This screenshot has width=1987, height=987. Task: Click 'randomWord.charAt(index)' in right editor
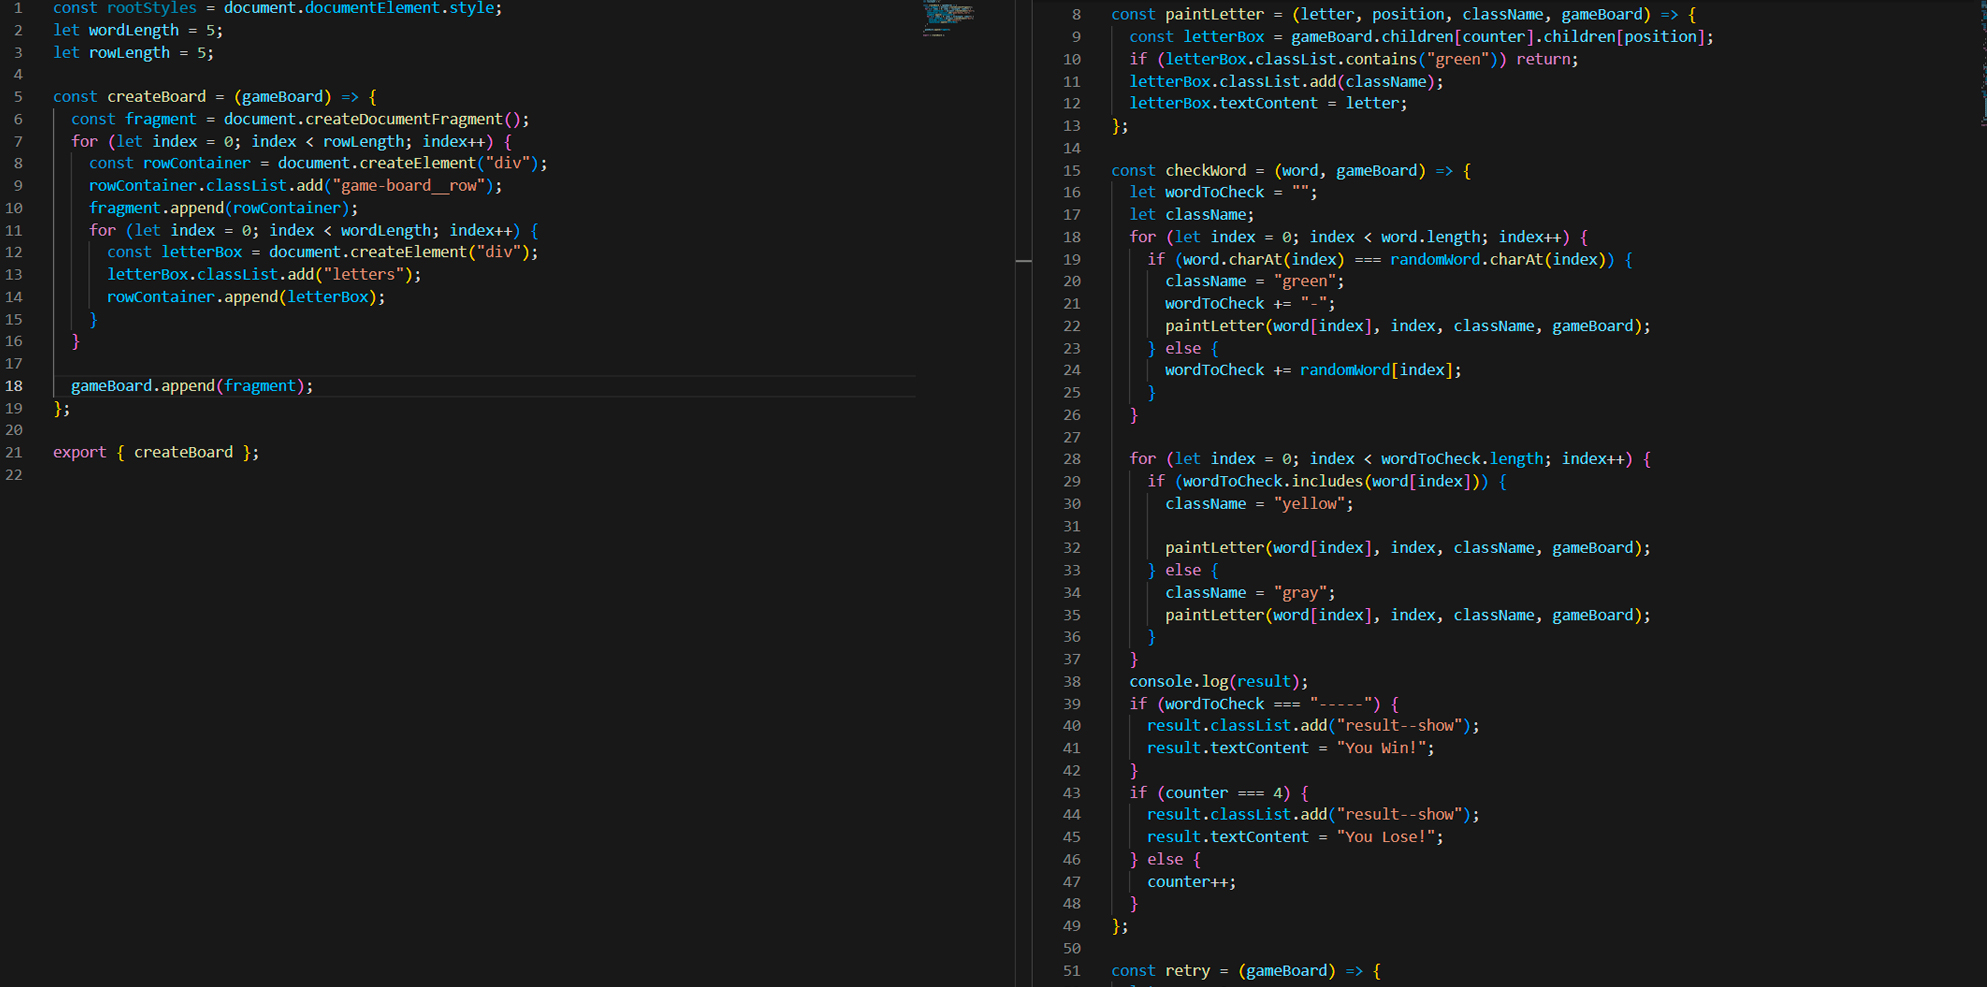1498,259
